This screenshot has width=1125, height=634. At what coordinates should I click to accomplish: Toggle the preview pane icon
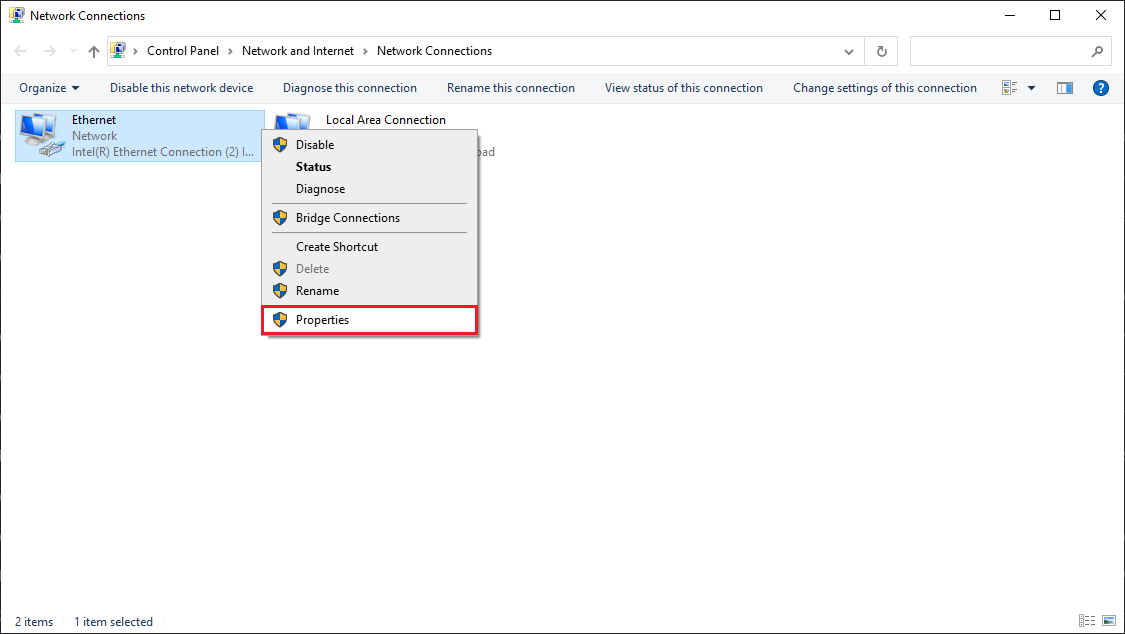(1065, 87)
